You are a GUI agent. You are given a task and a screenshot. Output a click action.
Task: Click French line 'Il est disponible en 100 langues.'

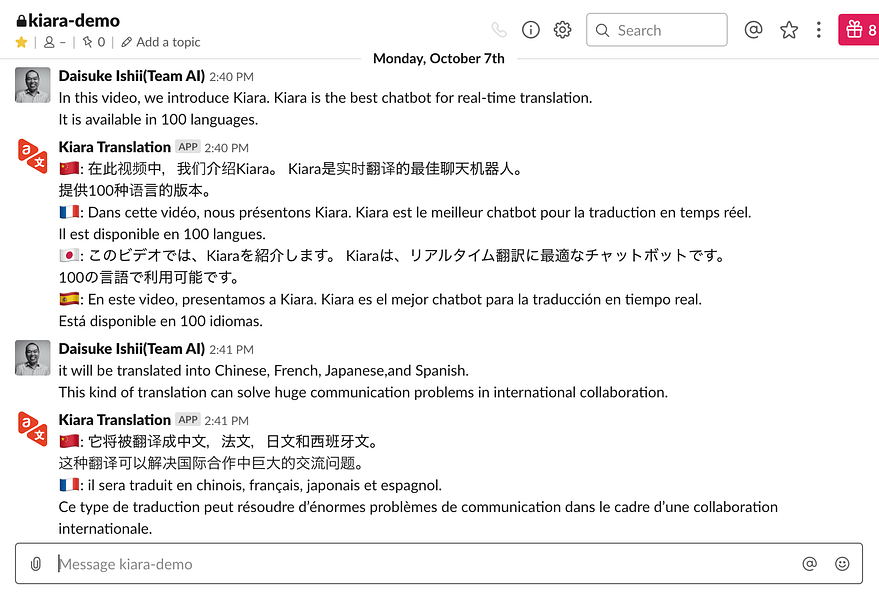[x=163, y=234]
